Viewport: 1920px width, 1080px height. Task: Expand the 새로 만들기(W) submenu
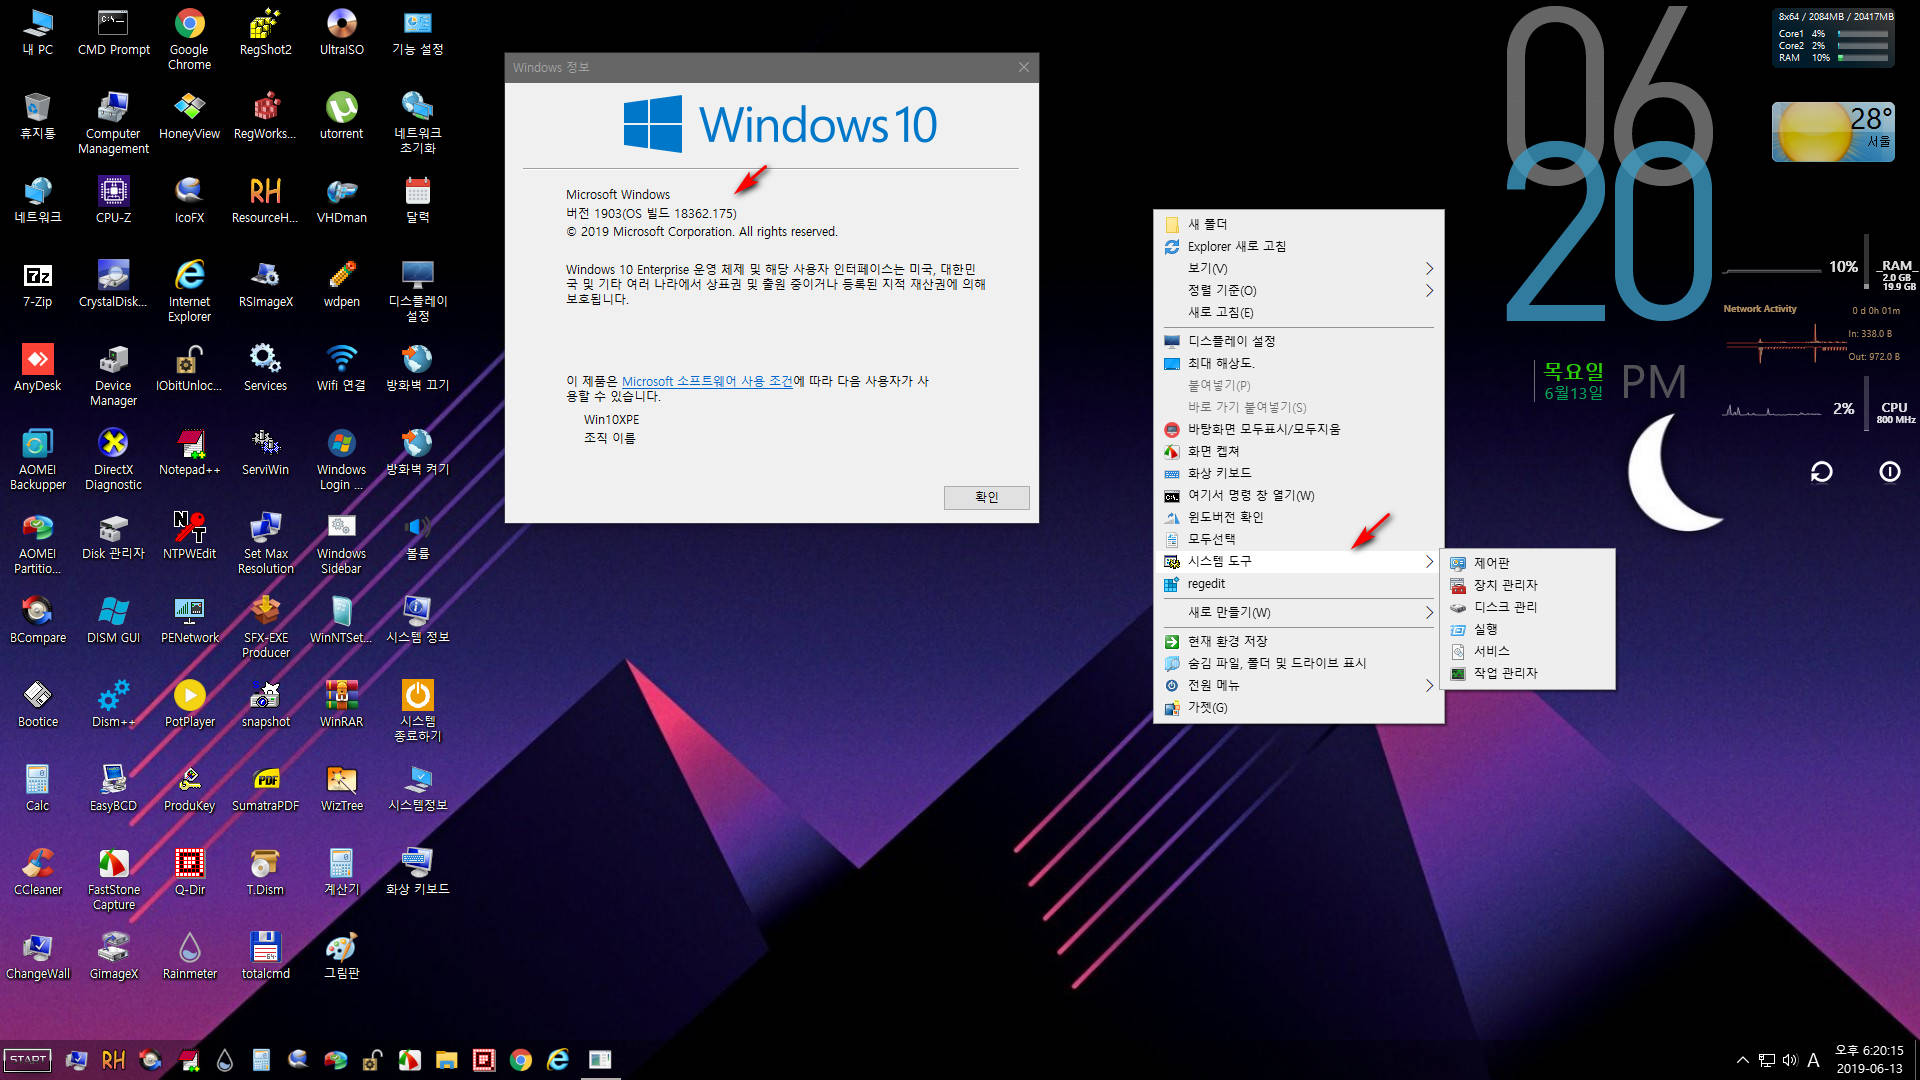[x=1298, y=612]
